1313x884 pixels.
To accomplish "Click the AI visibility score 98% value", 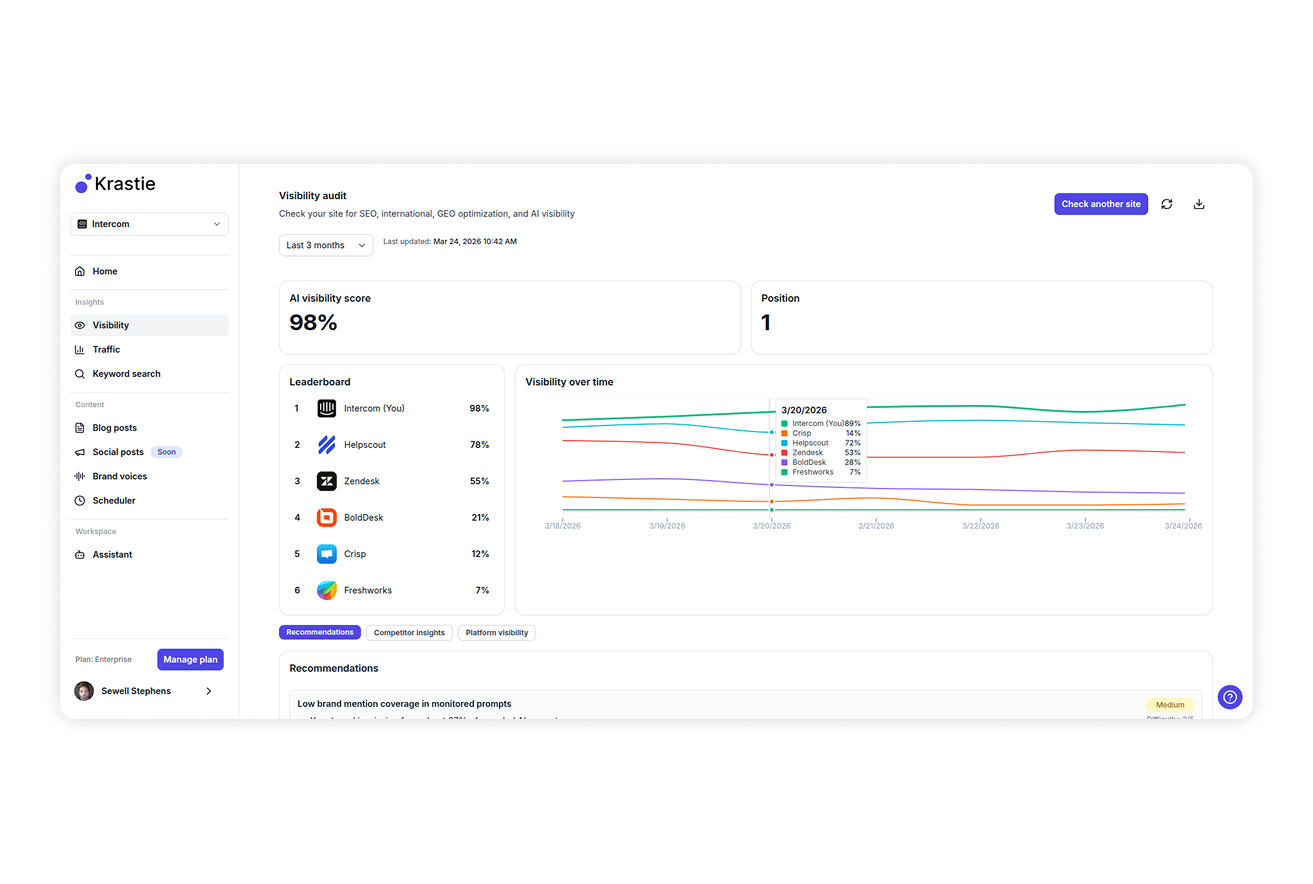I will coord(313,323).
